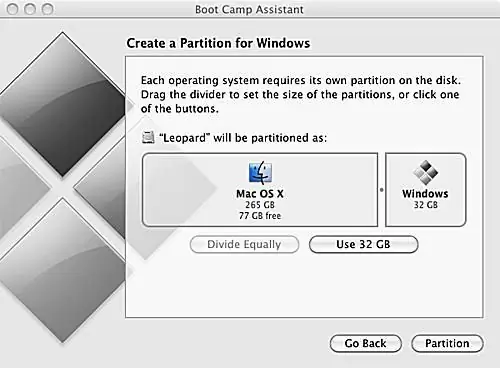500x368 pixels.
Task: Zoom the Boot Camp Assistant window
Action: coord(47,9)
